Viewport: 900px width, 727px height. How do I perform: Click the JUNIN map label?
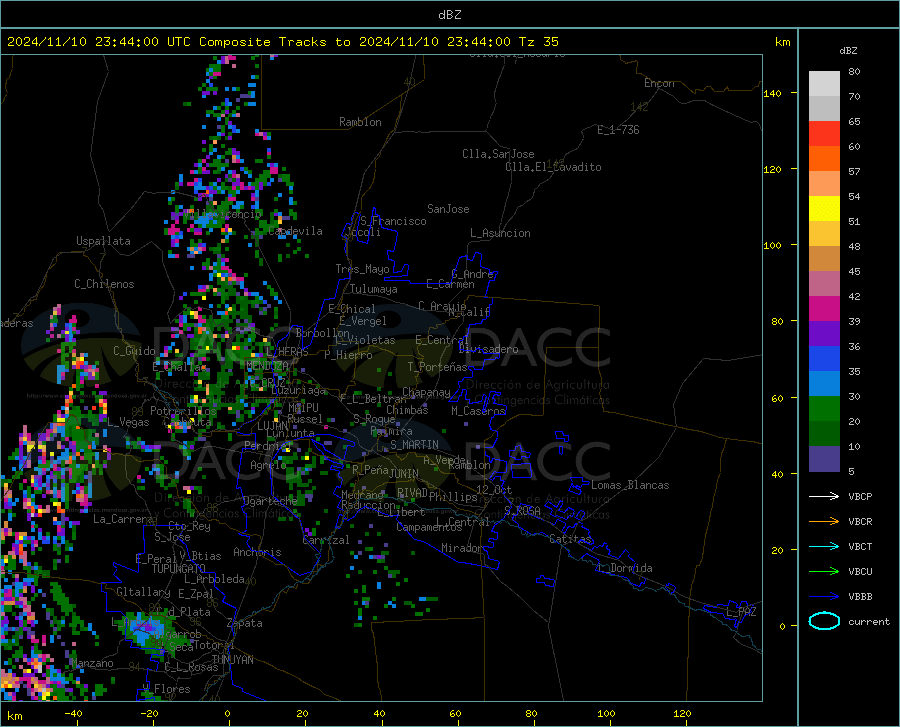click(404, 473)
